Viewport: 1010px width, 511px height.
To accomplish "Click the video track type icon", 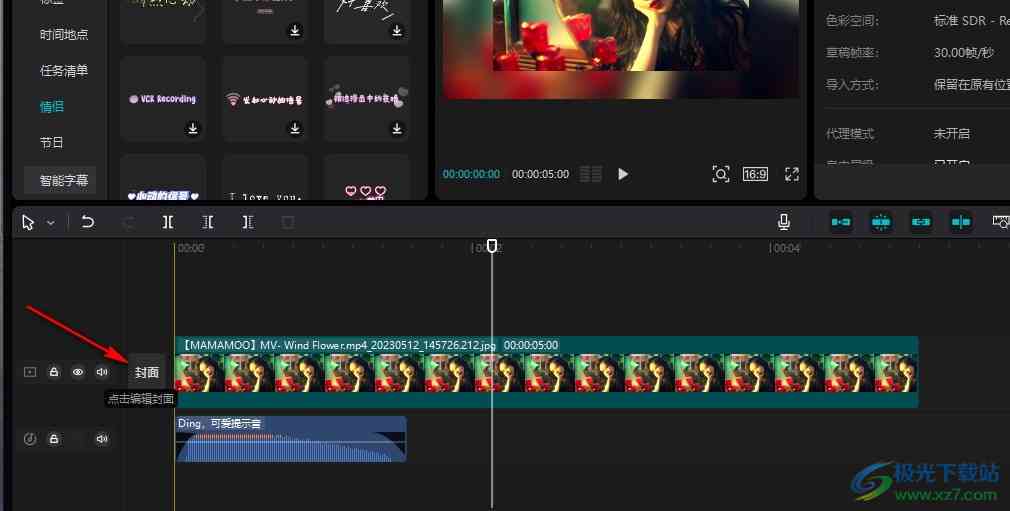I will point(30,372).
